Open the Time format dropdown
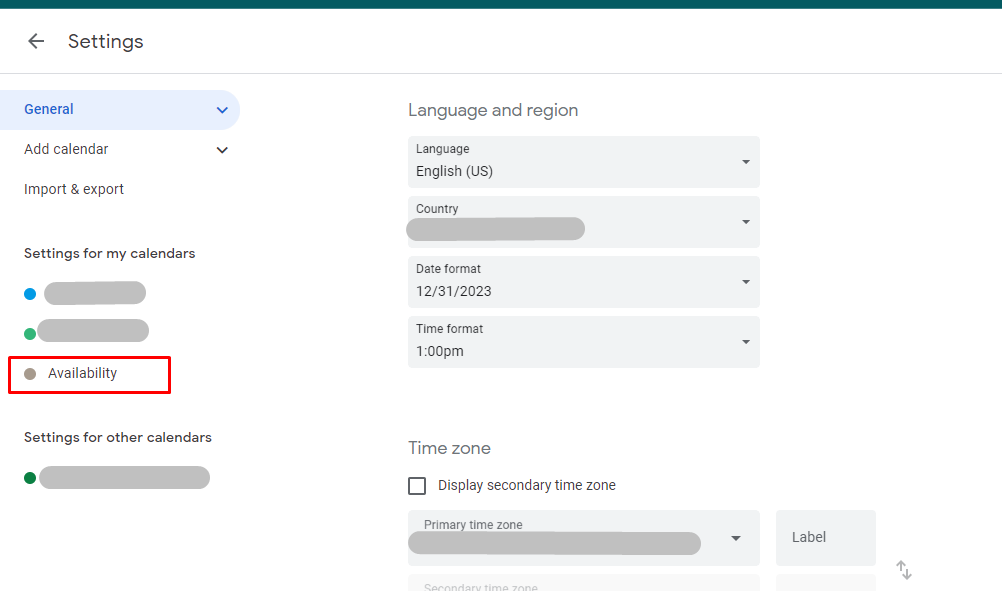This screenshot has height=591, width=1002. 583,342
